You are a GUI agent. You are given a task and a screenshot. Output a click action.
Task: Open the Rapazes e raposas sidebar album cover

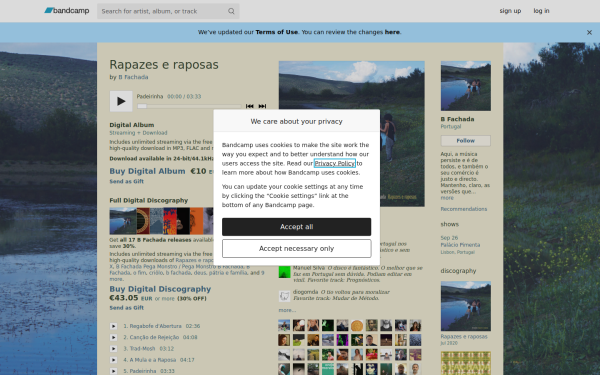click(x=466, y=306)
